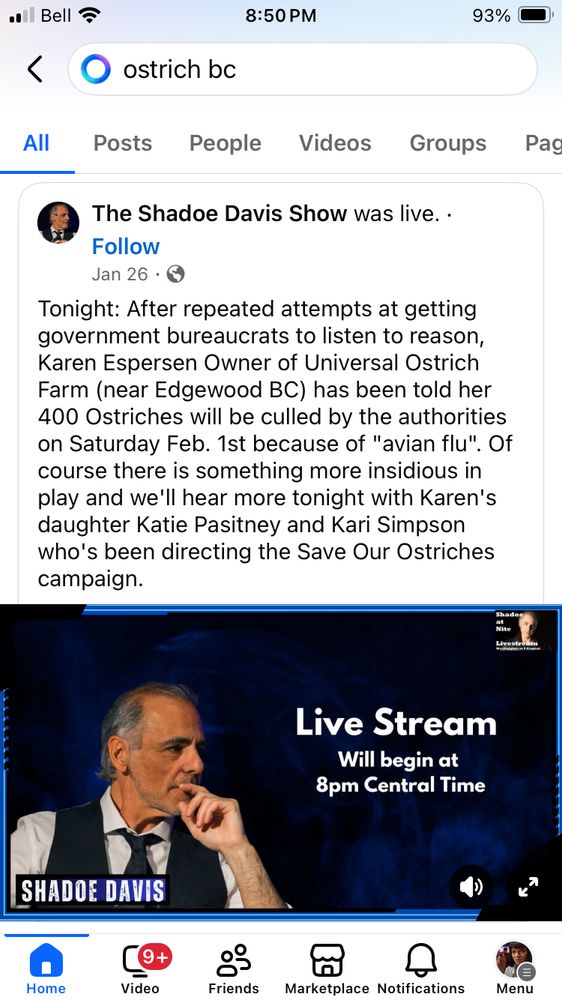Expand the live video to fullscreen

click(x=528, y=887)
